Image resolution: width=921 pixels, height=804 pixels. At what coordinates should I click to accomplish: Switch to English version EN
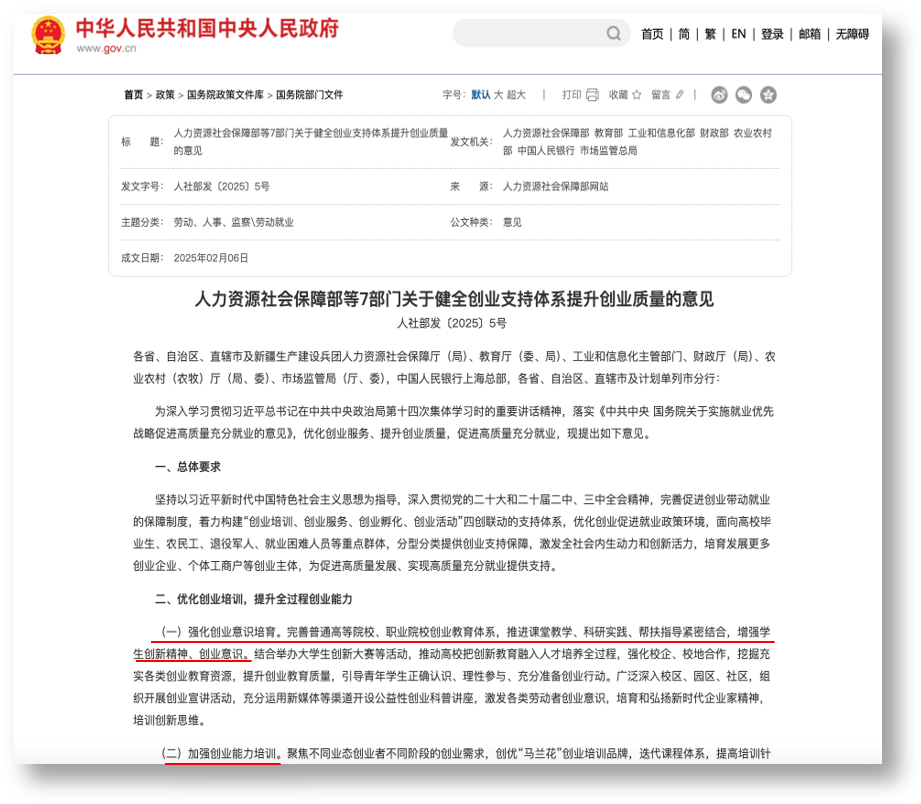point(738,34)
